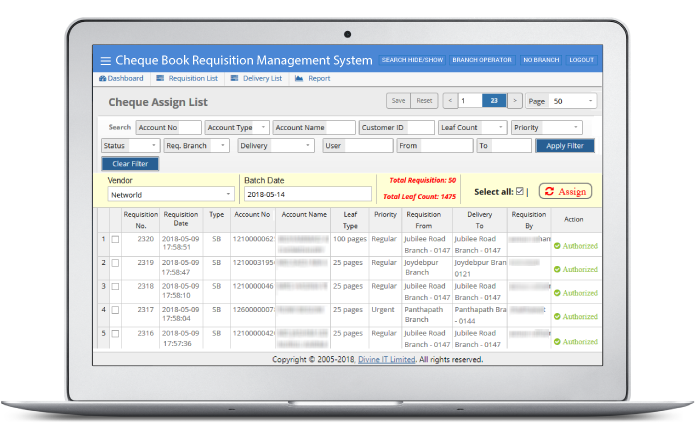Toggle the Select all checkbox

point(519,191)
